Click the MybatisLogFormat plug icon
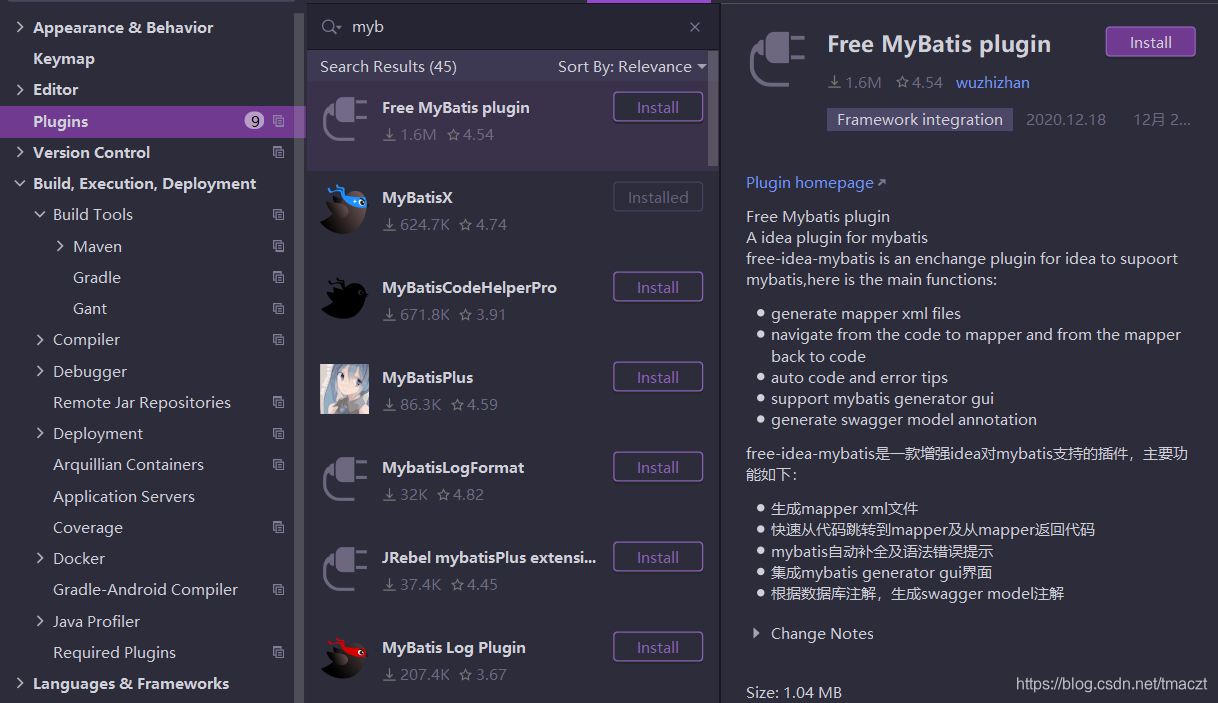Viewport: 1218px width, 703px height. [344, 479]
